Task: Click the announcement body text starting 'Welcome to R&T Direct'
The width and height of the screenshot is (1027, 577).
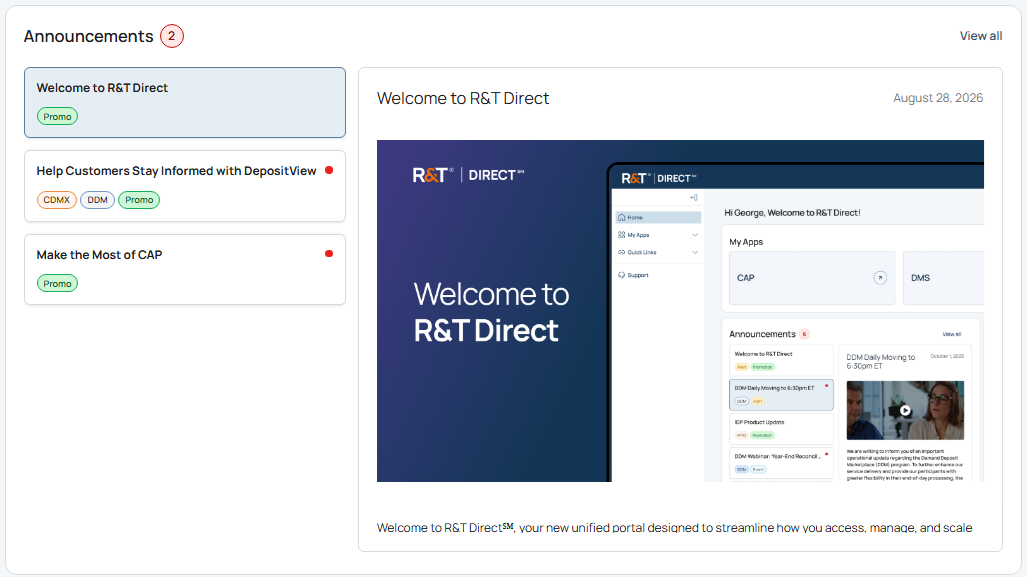Action: point(675,527)
